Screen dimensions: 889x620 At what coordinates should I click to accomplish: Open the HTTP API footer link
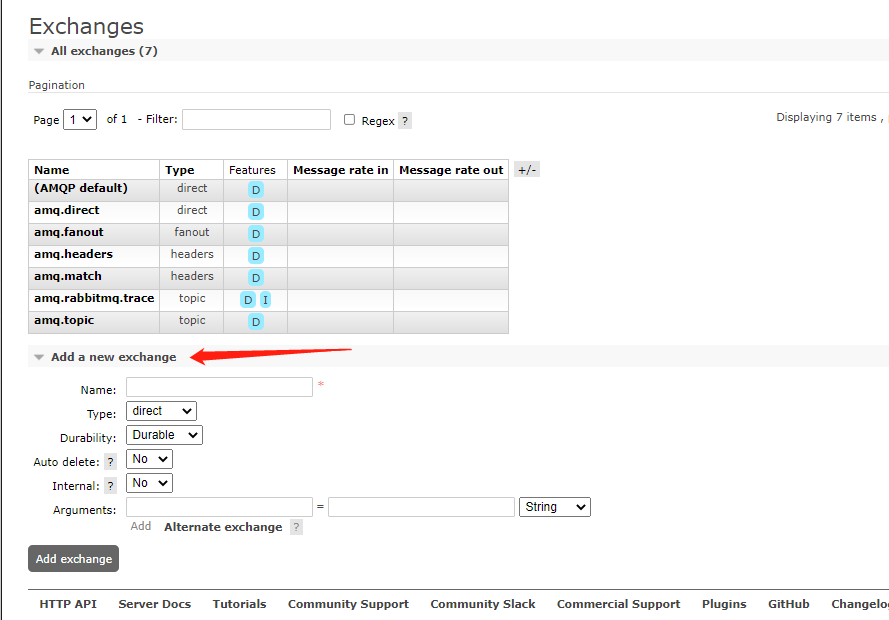(x=68, y=604)
